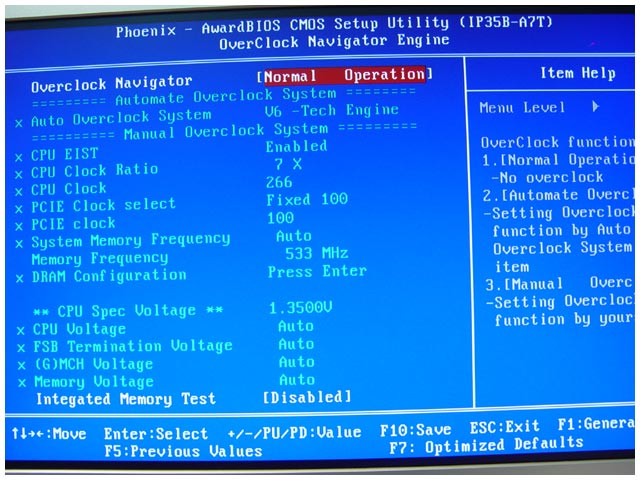Screen dimensions: 640x480
Task: Click the Enter:Select hint
Action: (x=156, y=433)
